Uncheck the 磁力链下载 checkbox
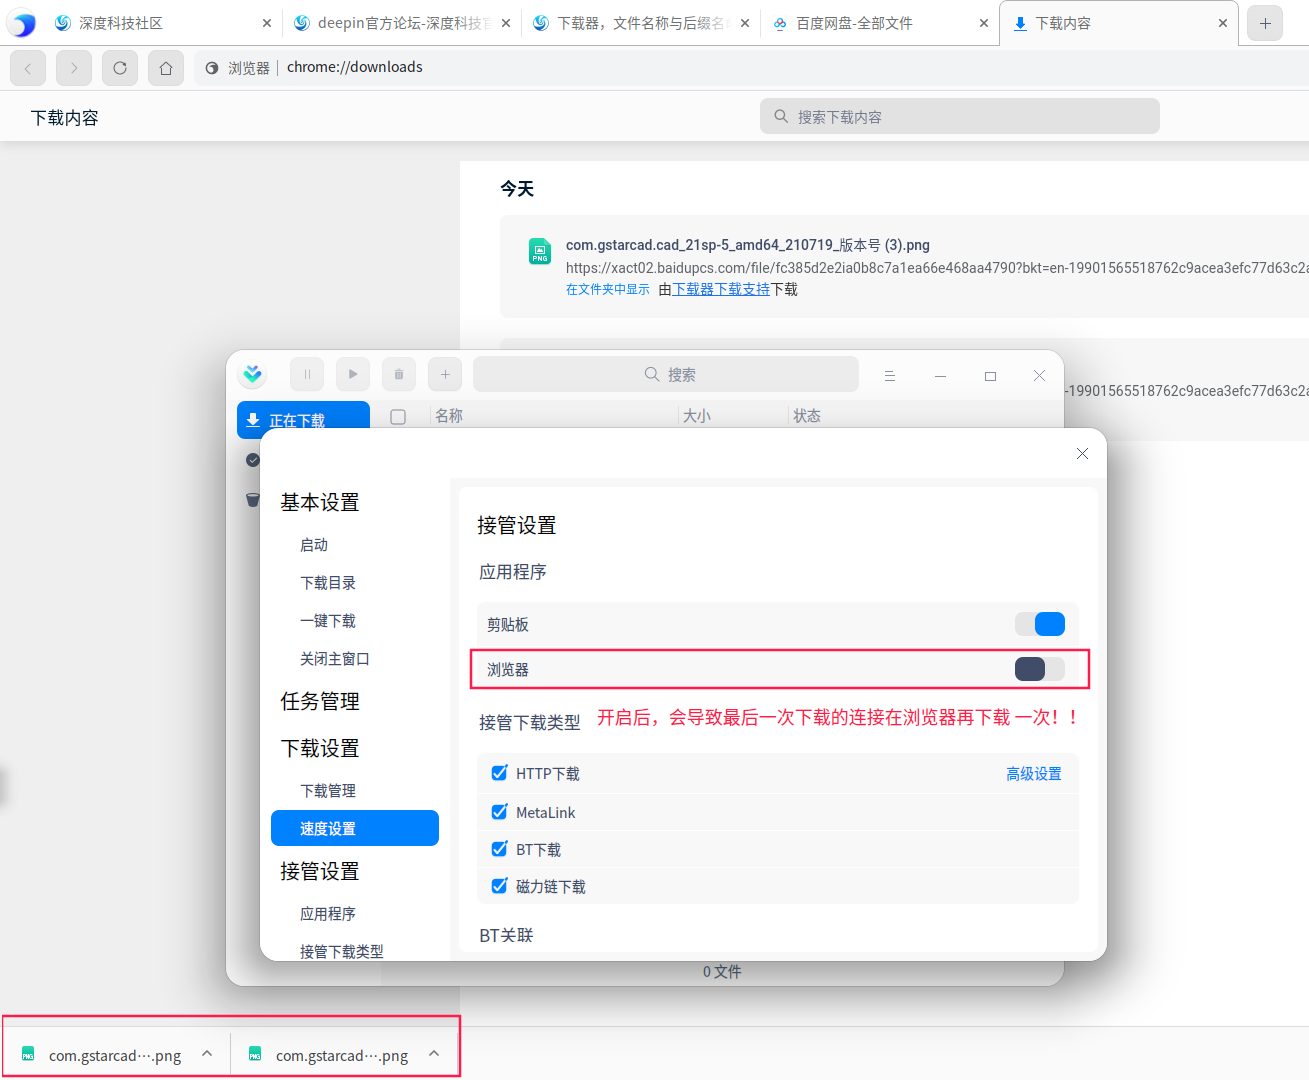Image resolution: width=1309 pixels, height=1080 pixels. [500, 886]
